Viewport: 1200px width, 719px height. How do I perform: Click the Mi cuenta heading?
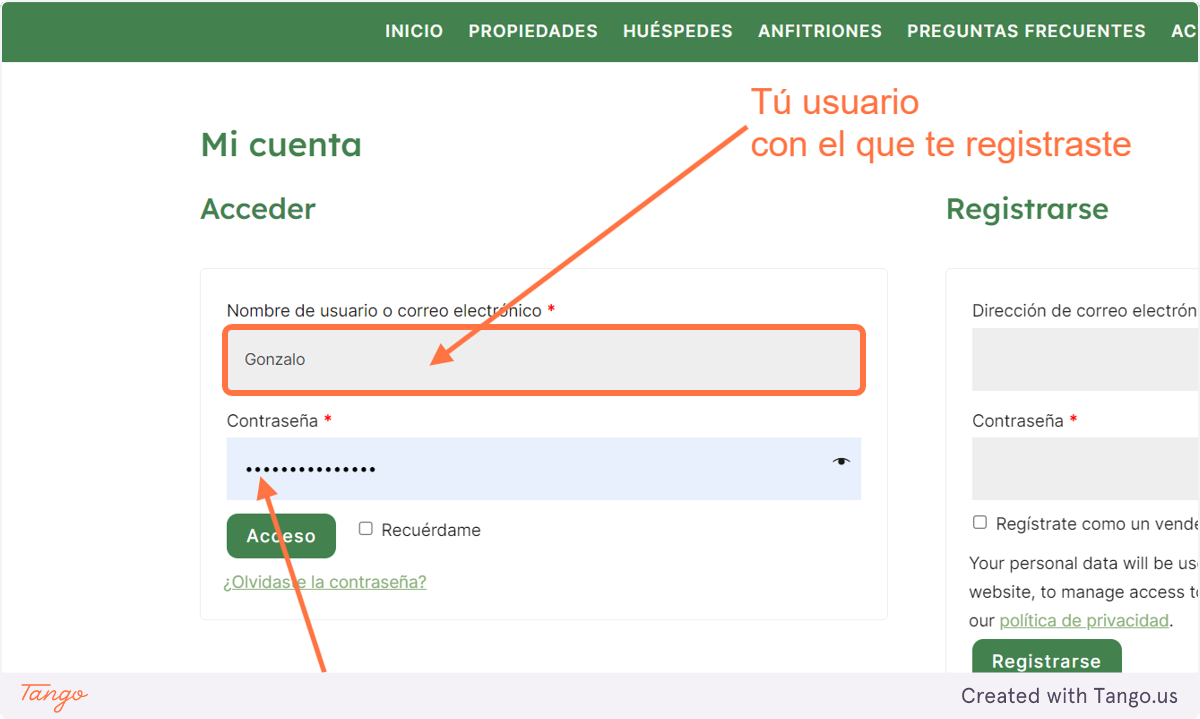pyautogui.click(x=281, y=145)
